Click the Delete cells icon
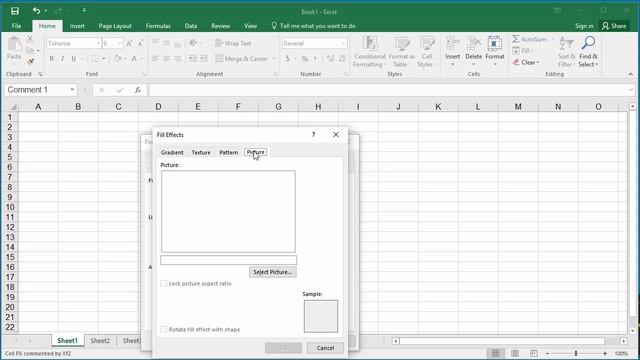The height and width of the screenshot is (360, 640). point(473,43)
